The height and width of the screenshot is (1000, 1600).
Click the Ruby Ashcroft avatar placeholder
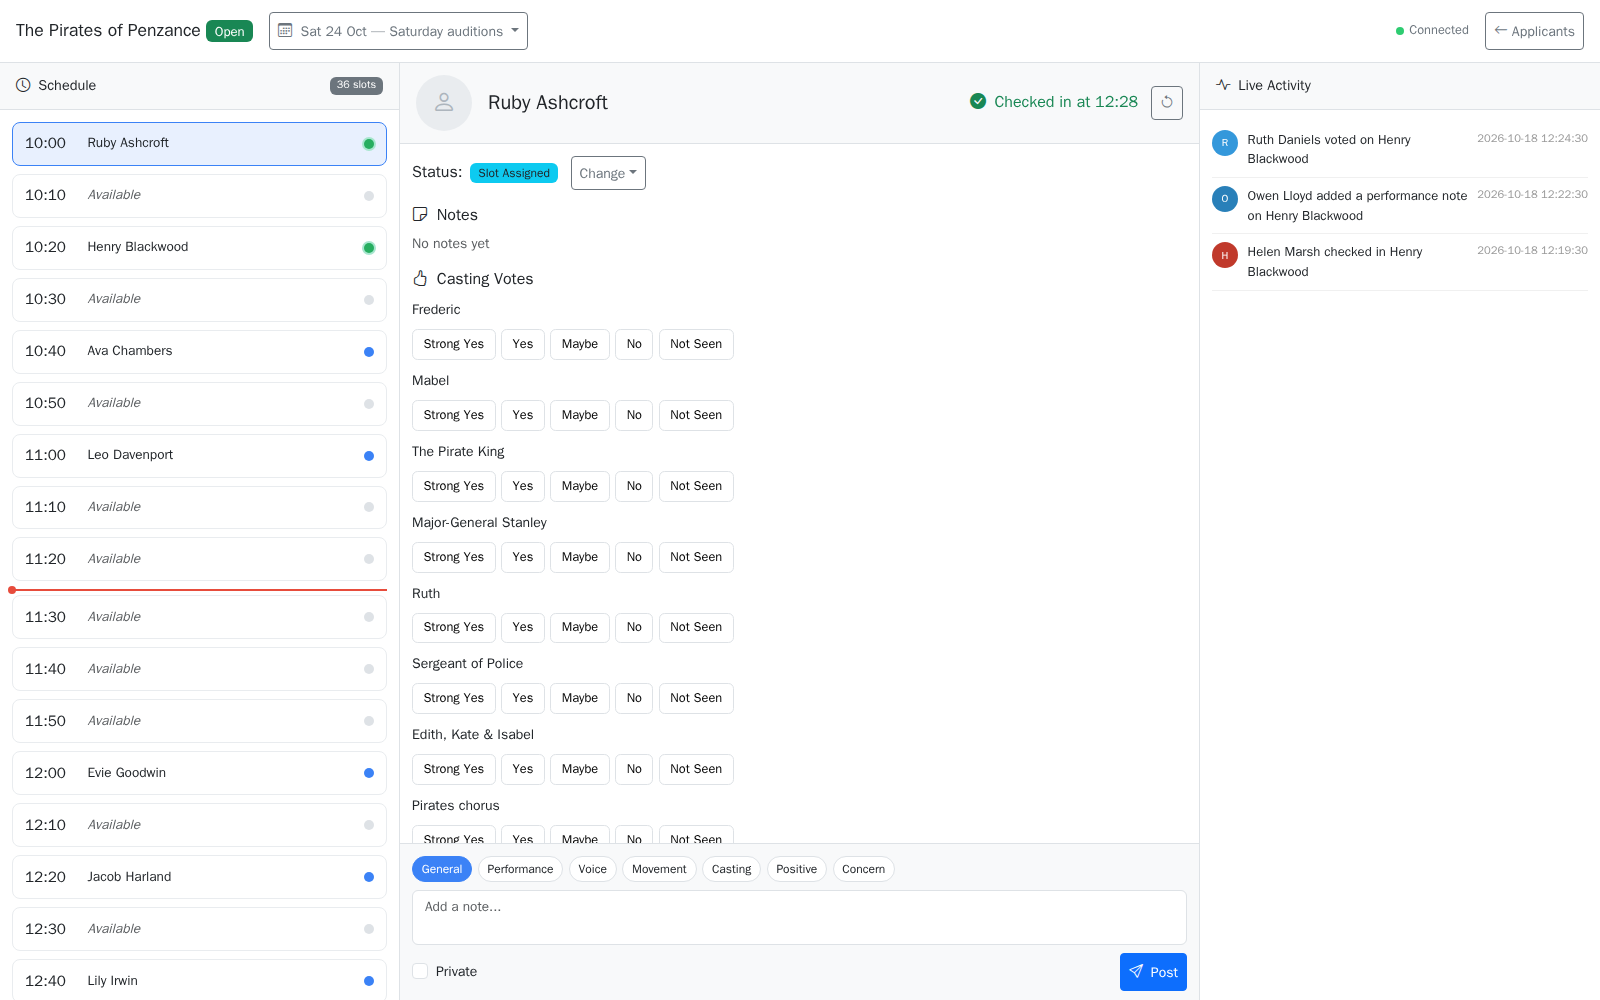444,102
